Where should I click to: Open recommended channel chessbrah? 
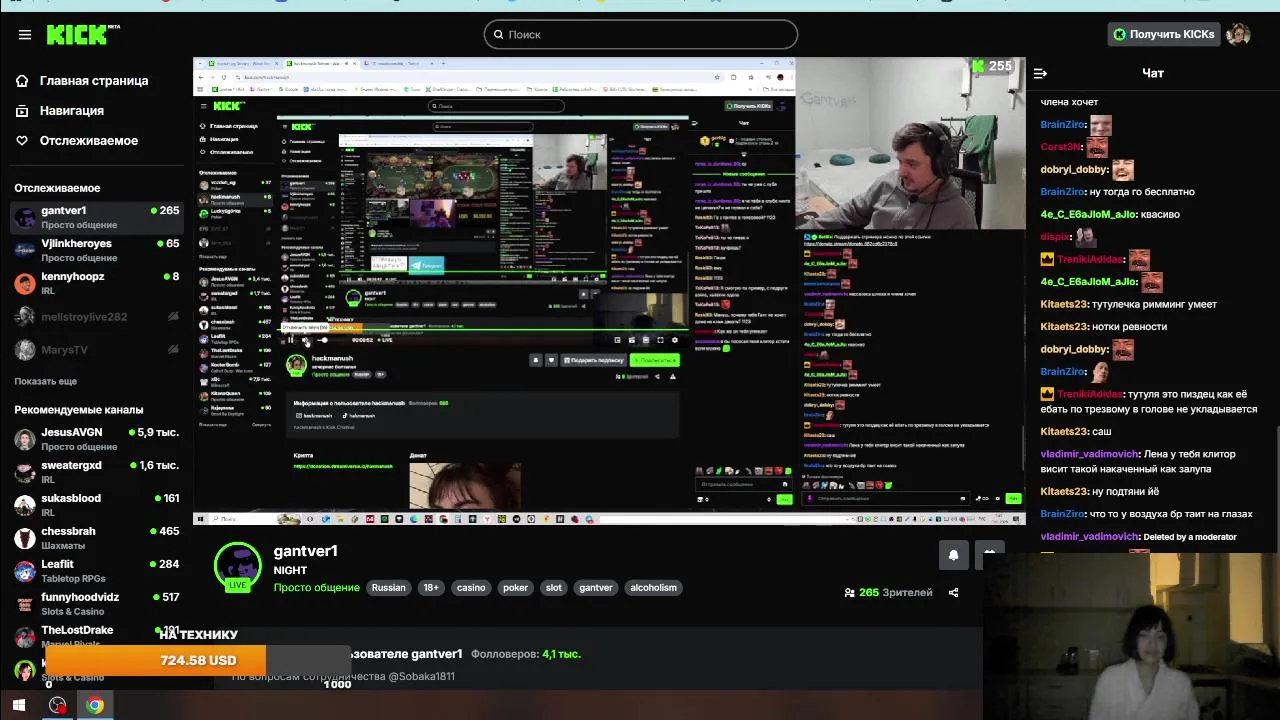pos(96,538)
